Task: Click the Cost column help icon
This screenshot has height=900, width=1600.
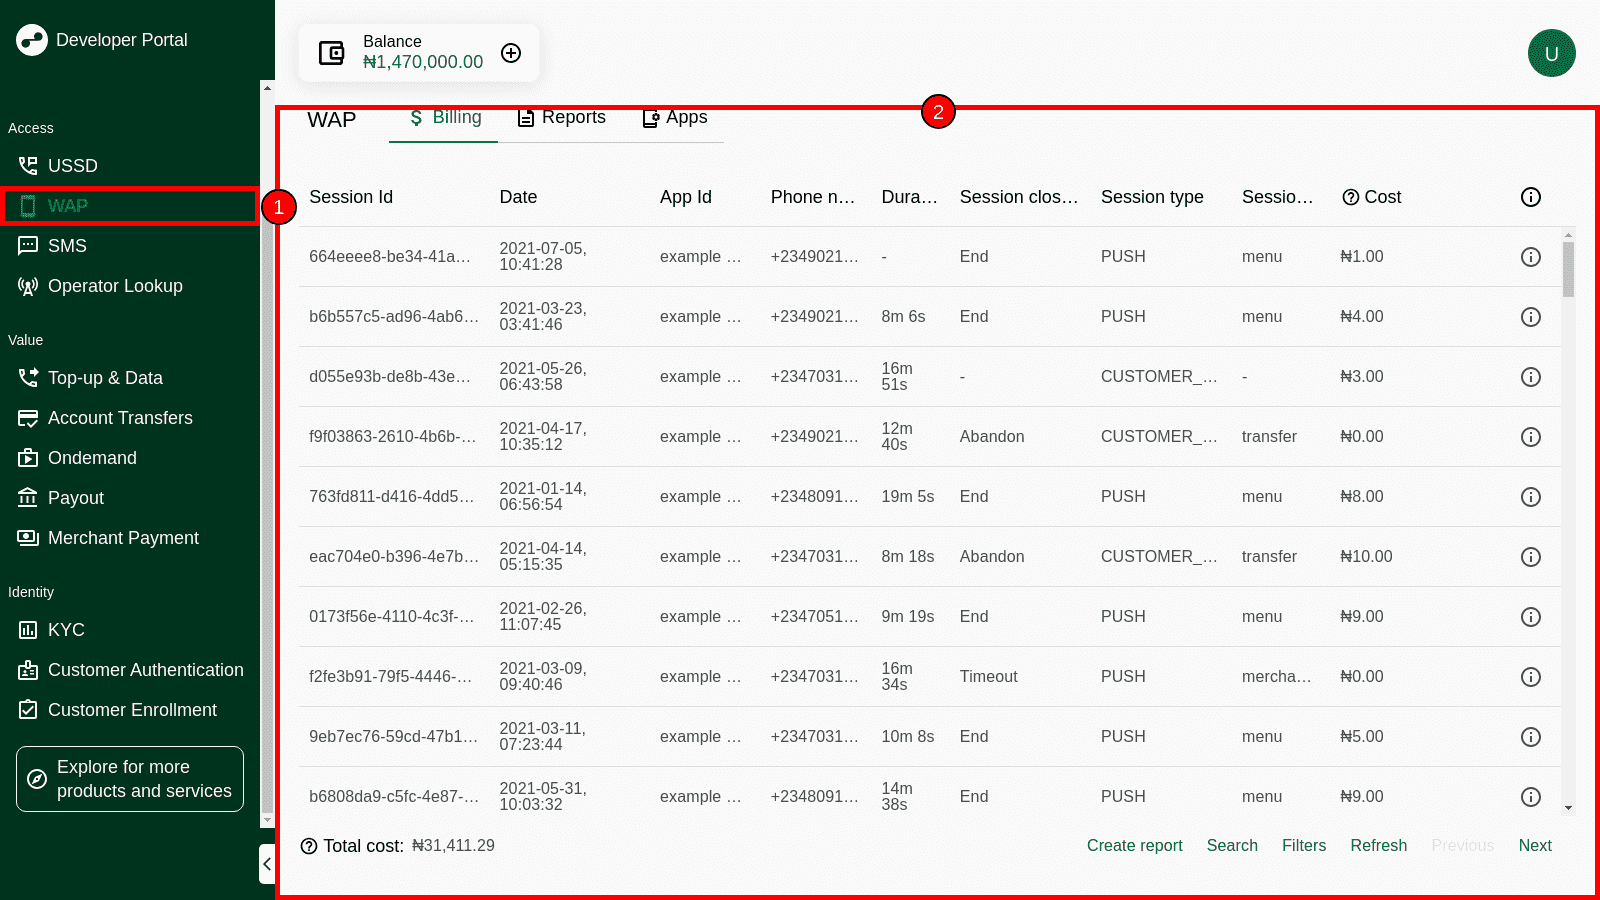Action: click(x=1350, y=197)
